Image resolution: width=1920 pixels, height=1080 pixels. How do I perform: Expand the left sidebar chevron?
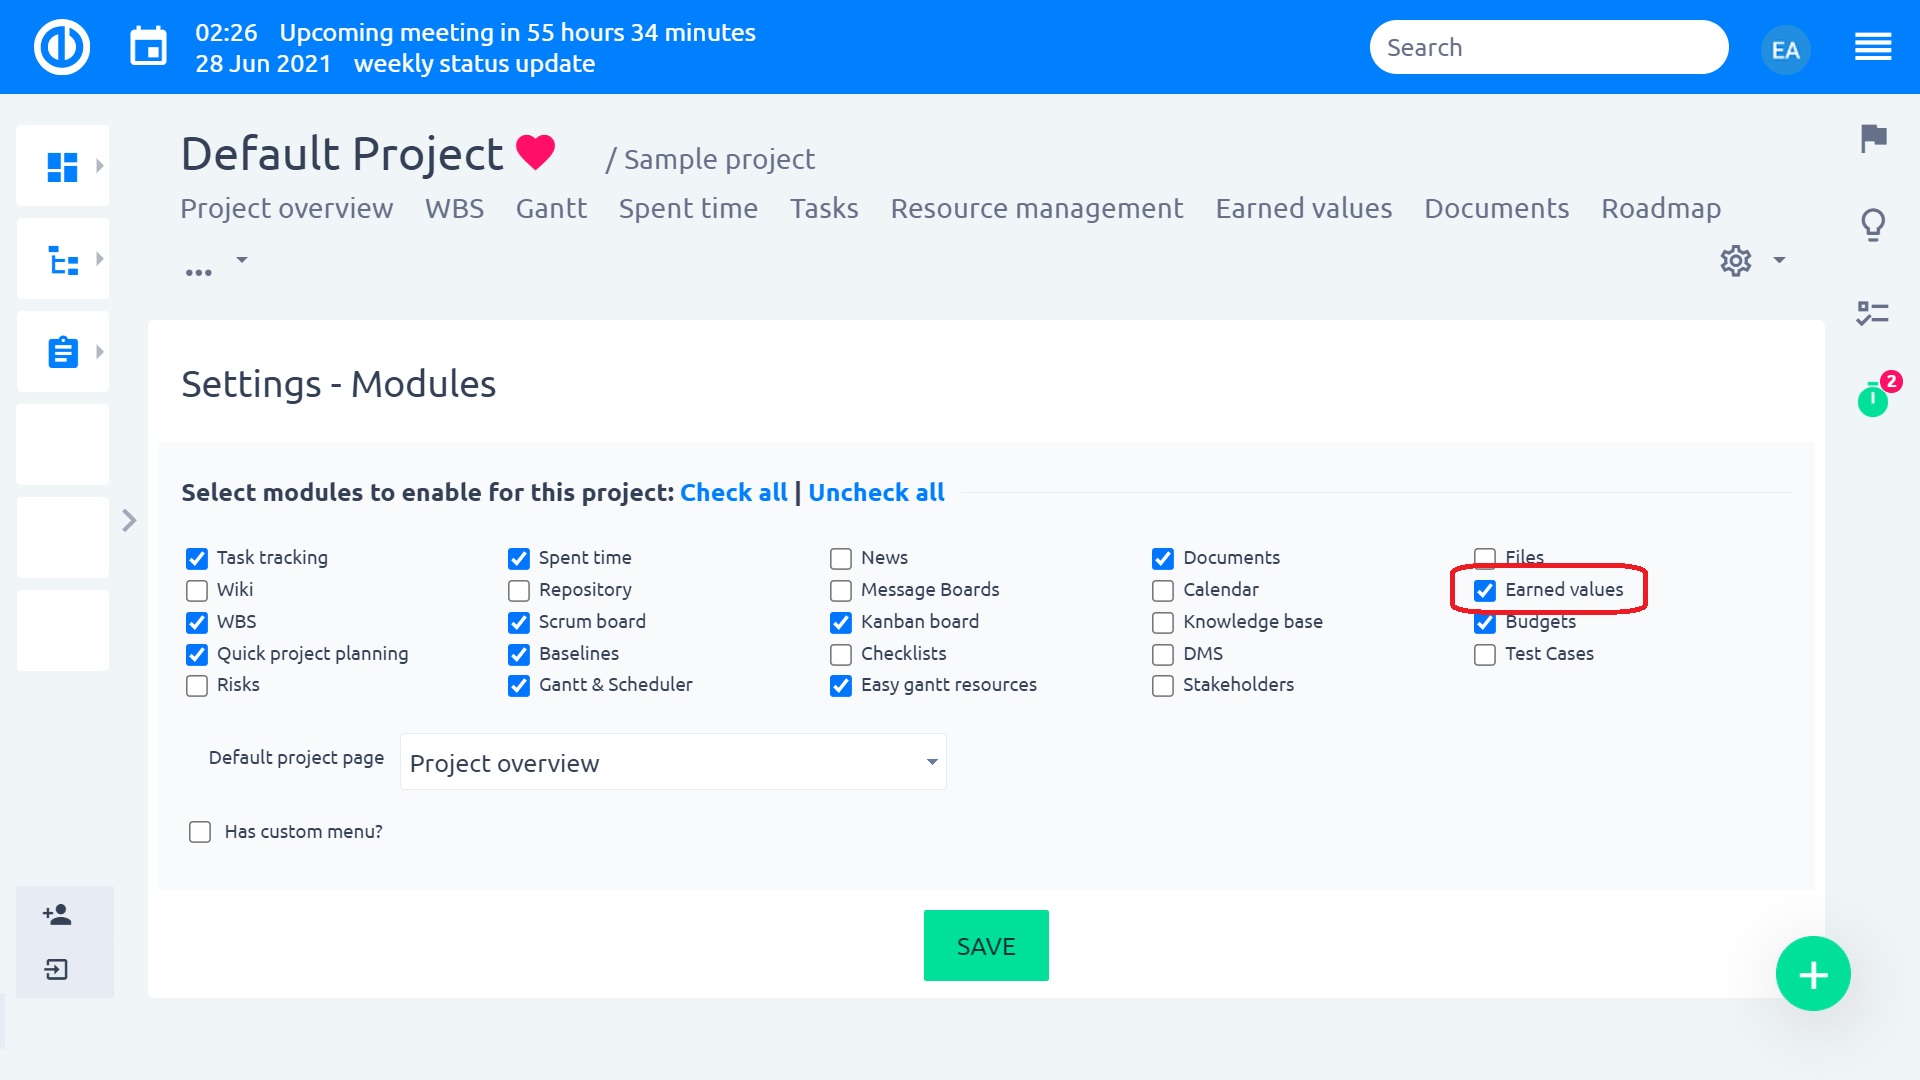pyautogui.click(x=129, y=521)
